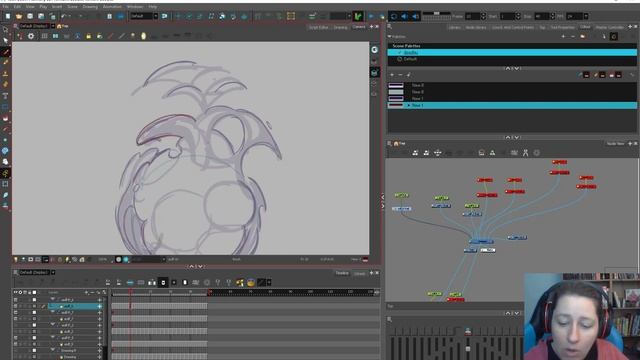Image resolution: width=640 pixels, height=360 pixels.
Task: Click the red playhead marker on timeline ruler
Action: 131,292
